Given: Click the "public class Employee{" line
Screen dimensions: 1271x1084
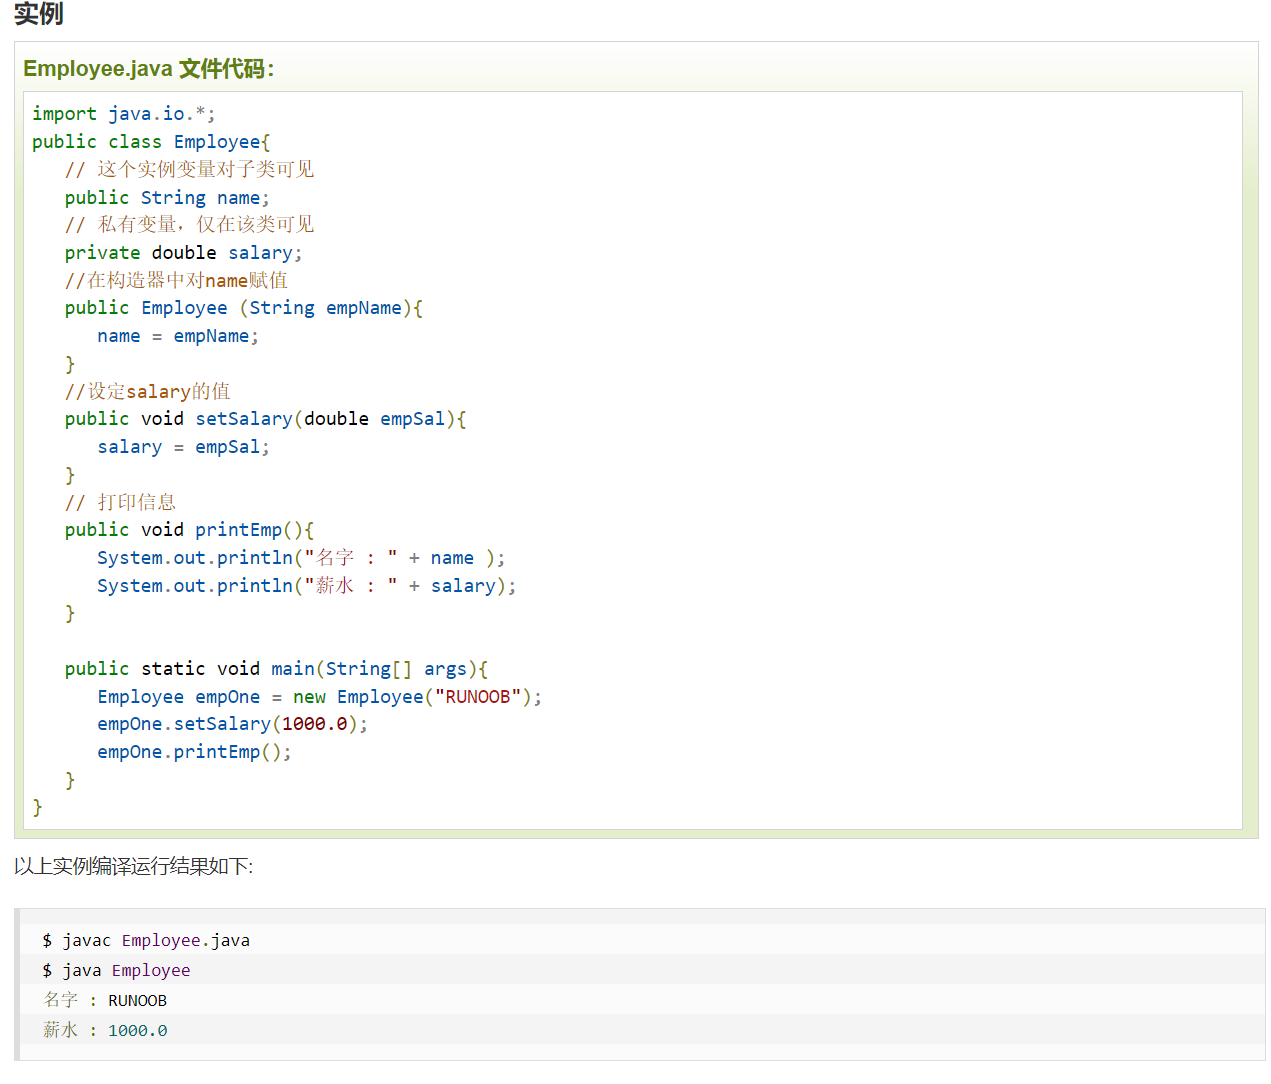Looking at the screenshot, I should click(x=150, y=142).
